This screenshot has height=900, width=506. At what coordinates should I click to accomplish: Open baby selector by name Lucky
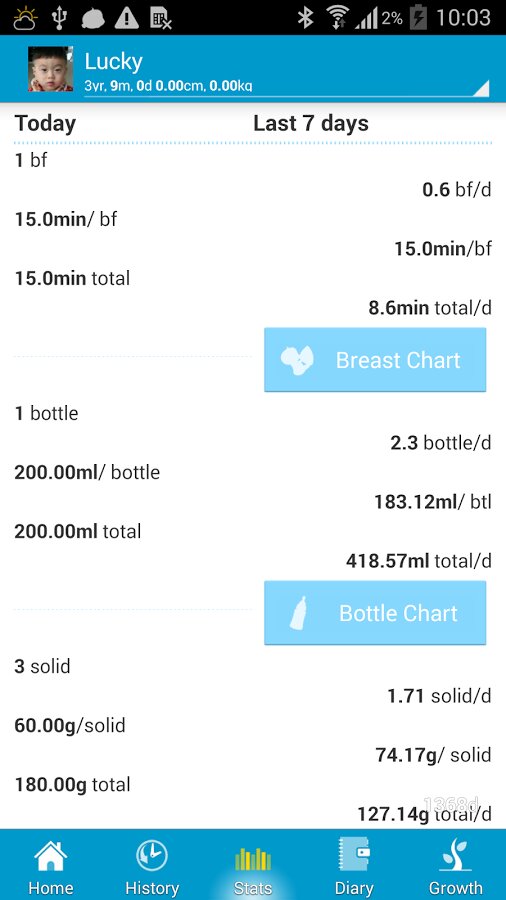pos(114,61)
